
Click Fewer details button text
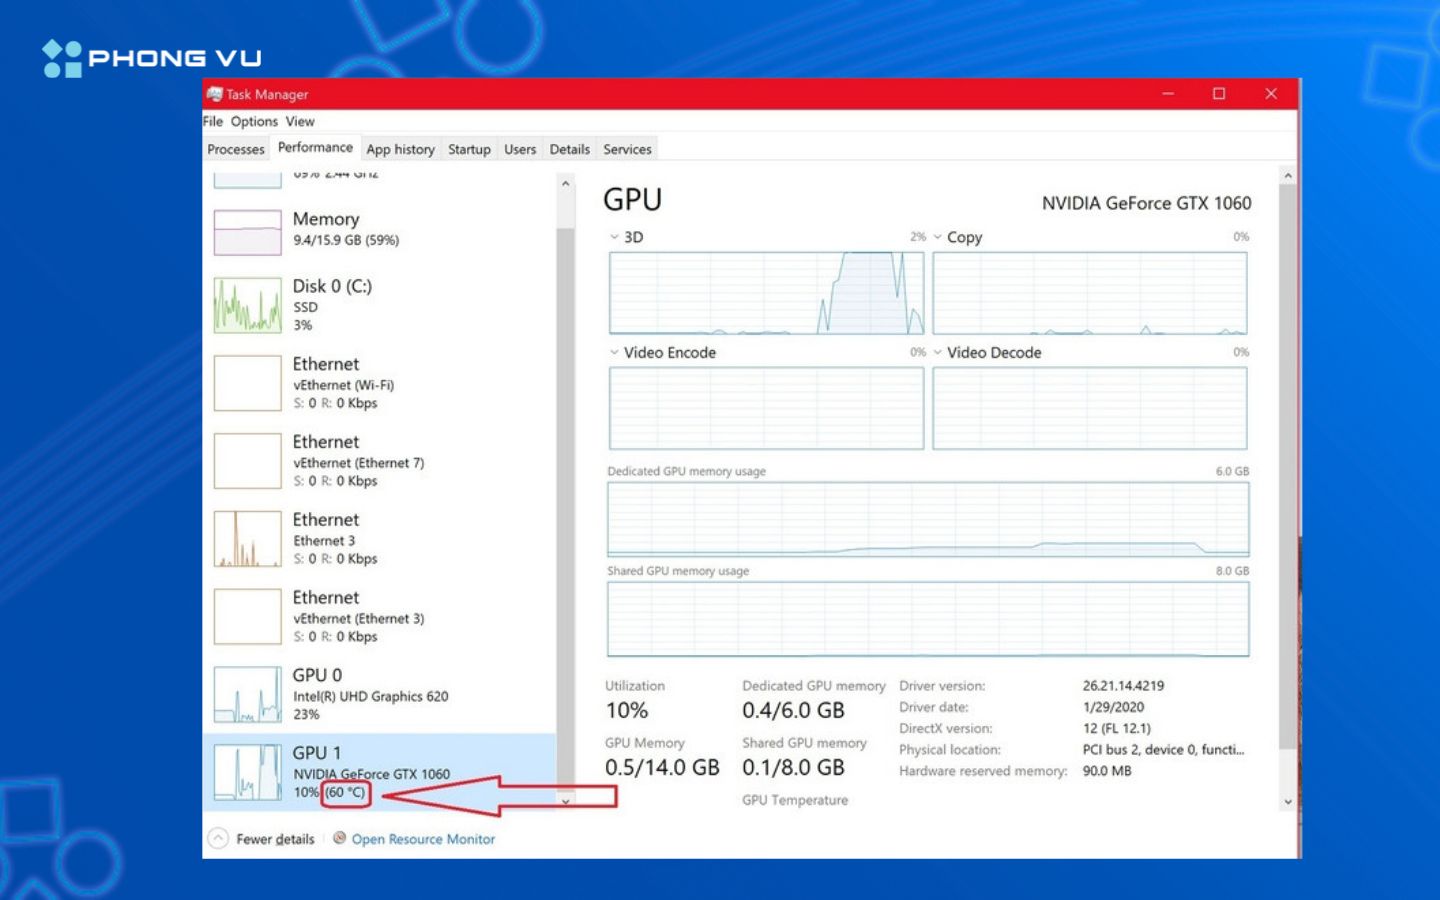coord(275,839)
